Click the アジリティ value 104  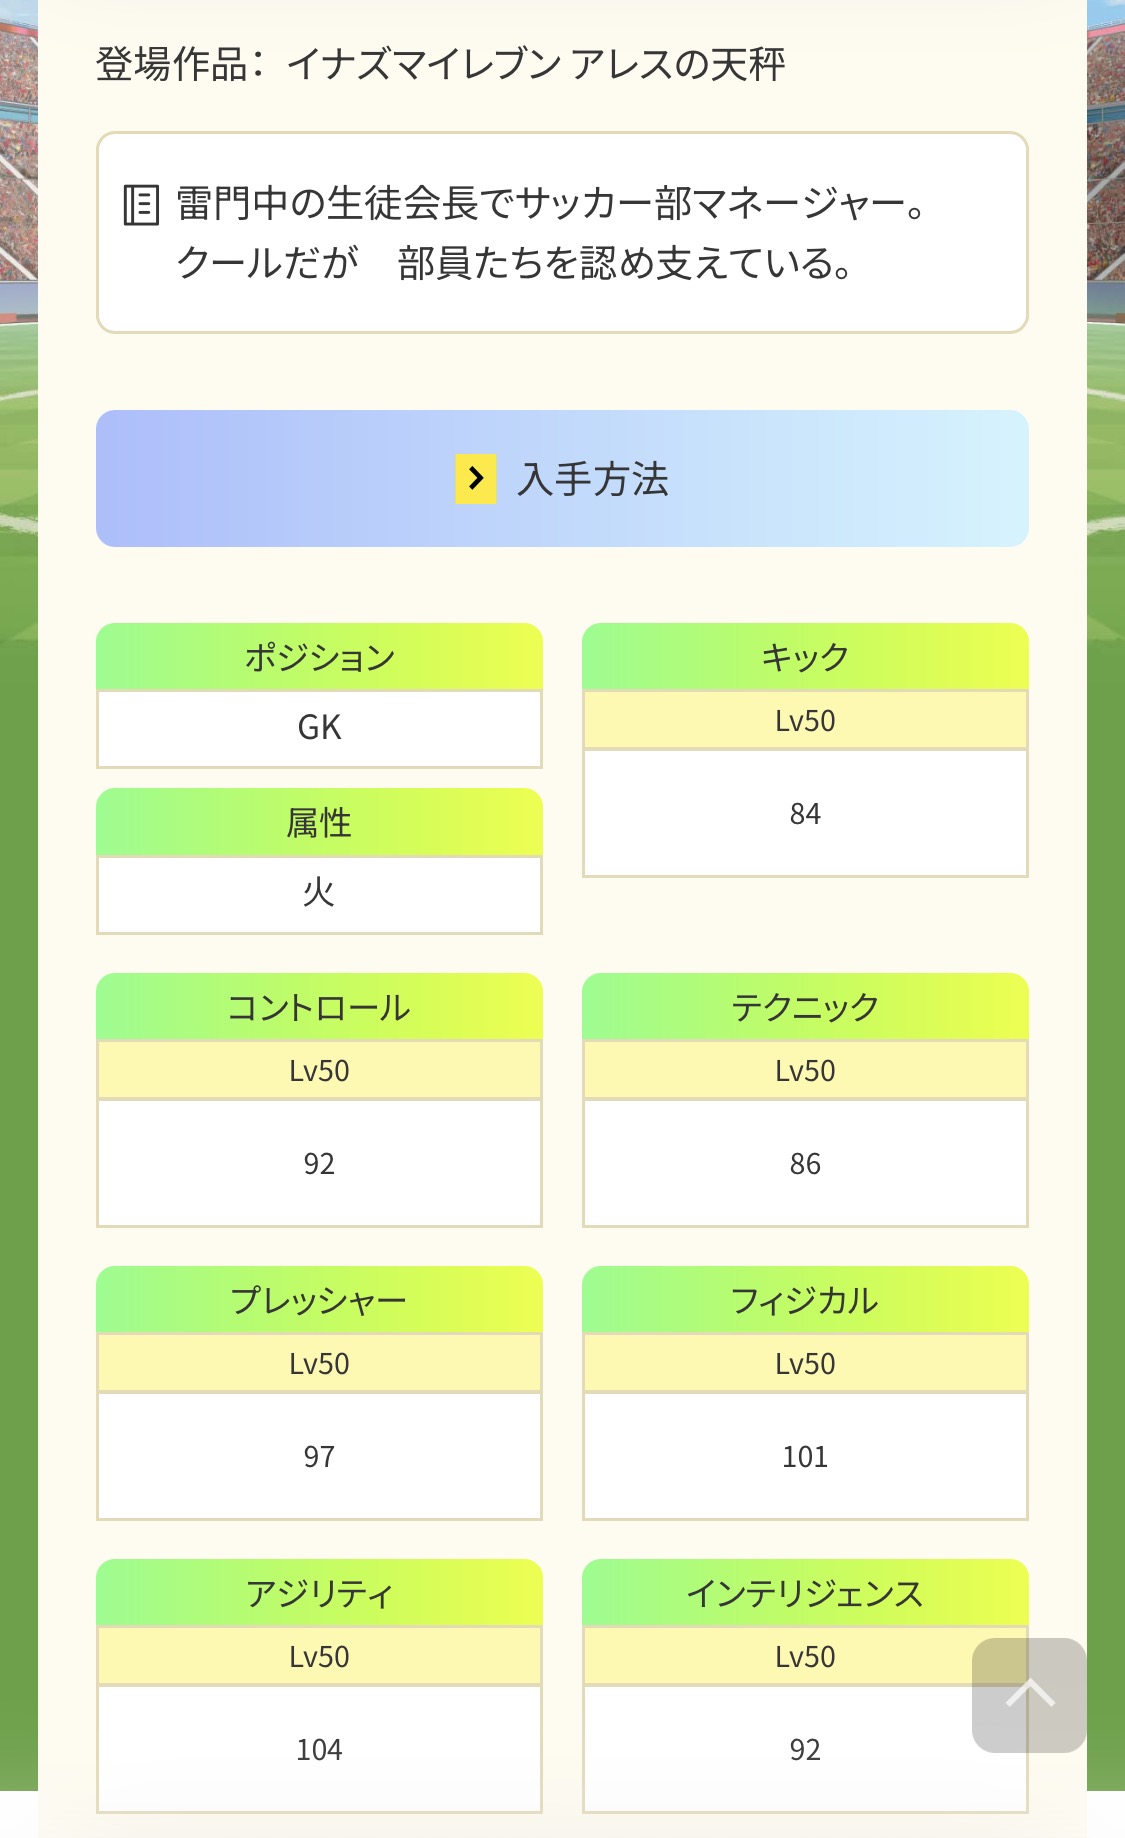[319, 1750]
